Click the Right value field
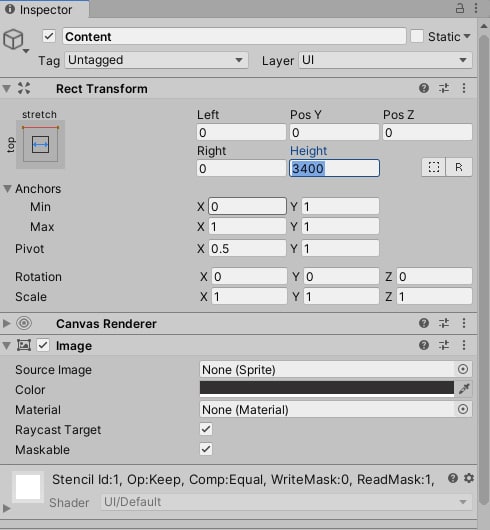Image resolution: width=490 pixels, height=530 pixels. [241, 168]
